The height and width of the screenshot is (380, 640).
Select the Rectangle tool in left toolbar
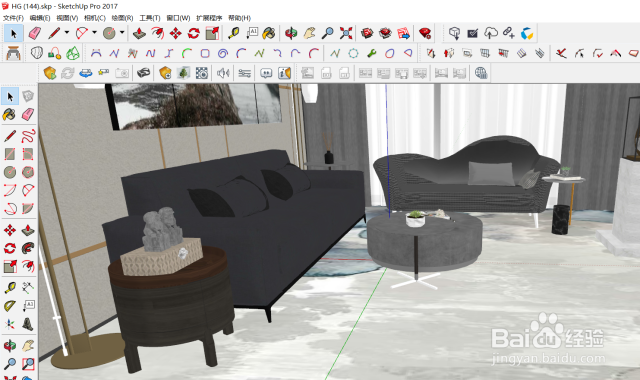[10, 154]
